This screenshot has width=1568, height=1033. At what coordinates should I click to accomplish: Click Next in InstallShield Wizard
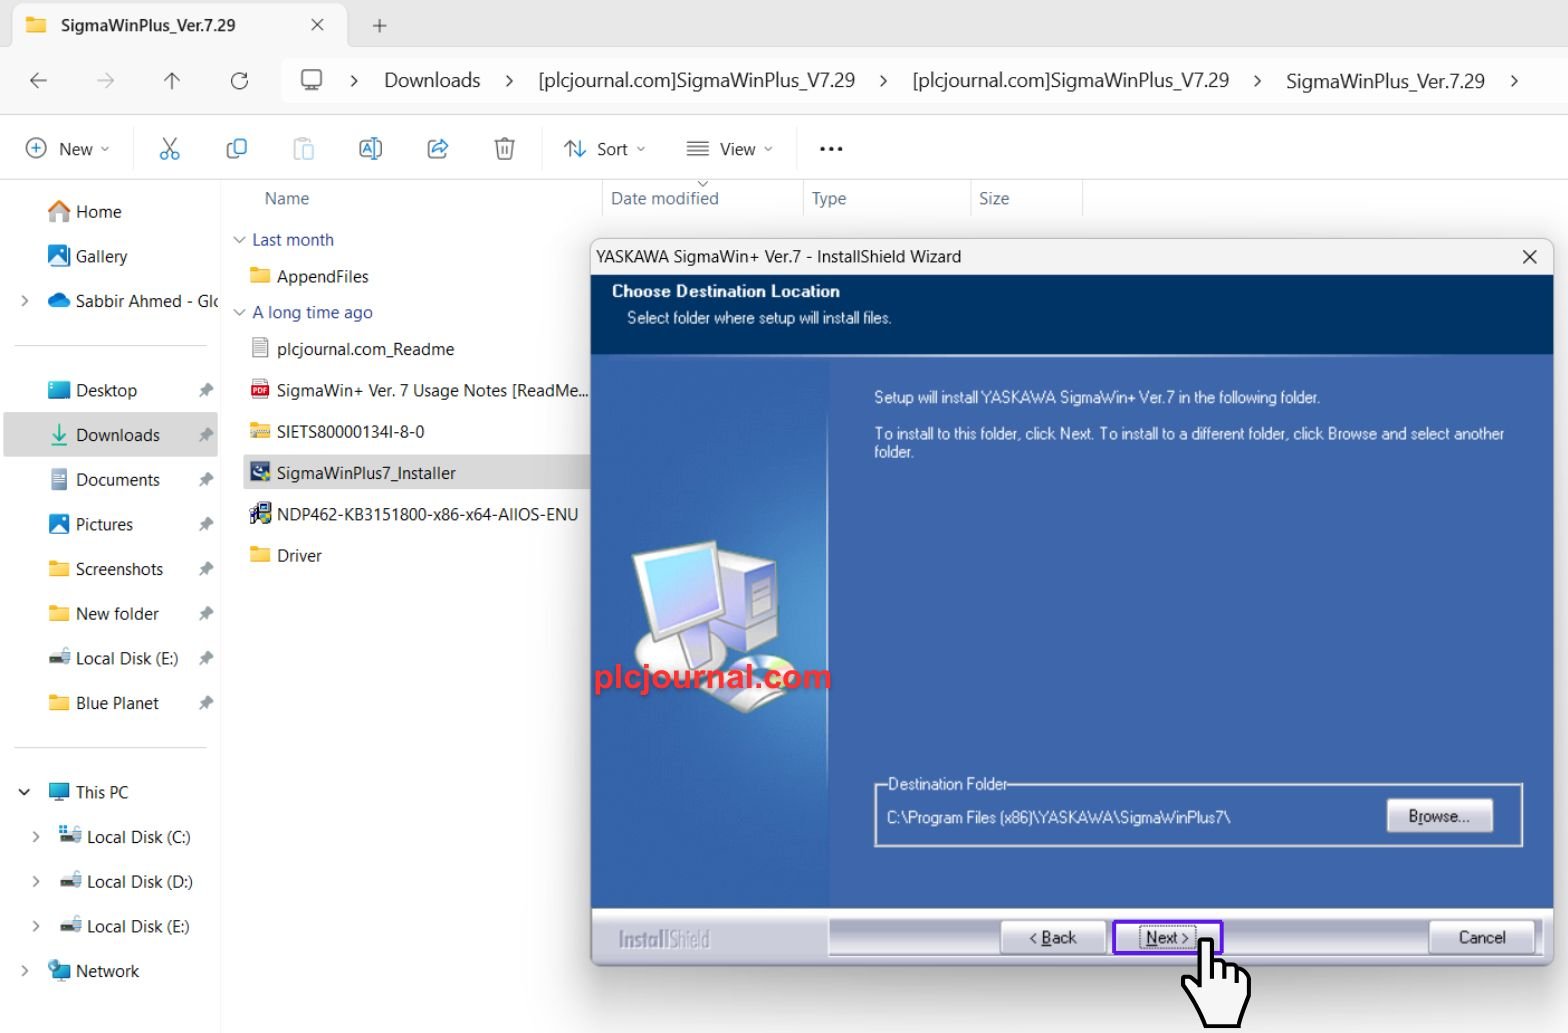pyautogui.click(x=1167, y=937)
